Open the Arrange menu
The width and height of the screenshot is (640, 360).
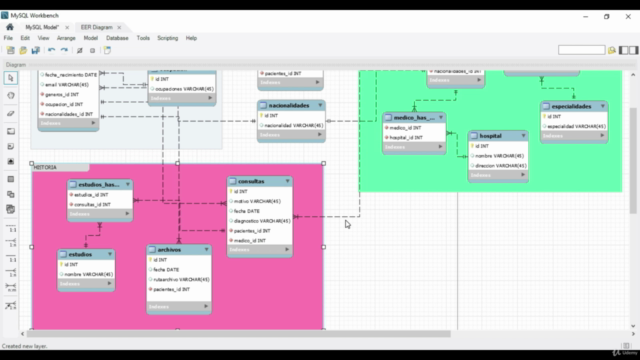click(66, 38)
